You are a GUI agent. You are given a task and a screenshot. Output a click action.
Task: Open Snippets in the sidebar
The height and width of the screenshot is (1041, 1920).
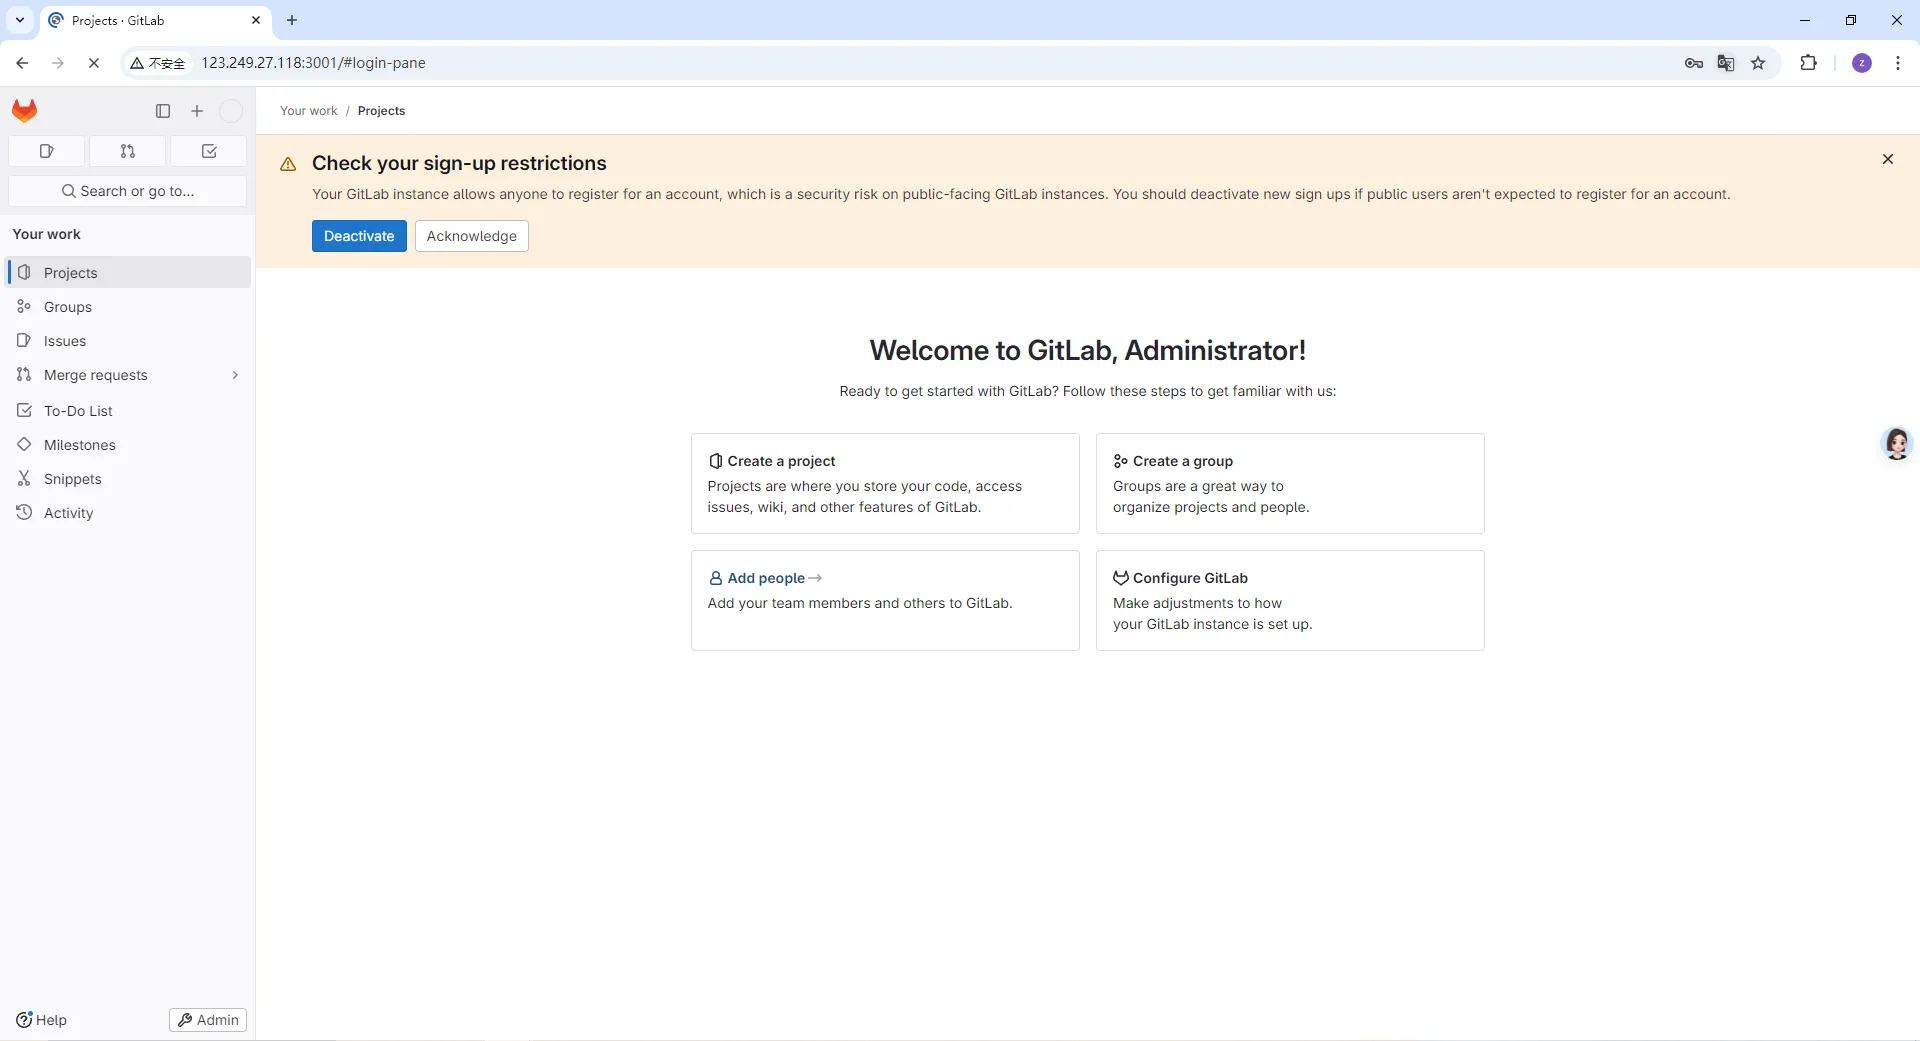pyautogui.click(x=129, y=479)
